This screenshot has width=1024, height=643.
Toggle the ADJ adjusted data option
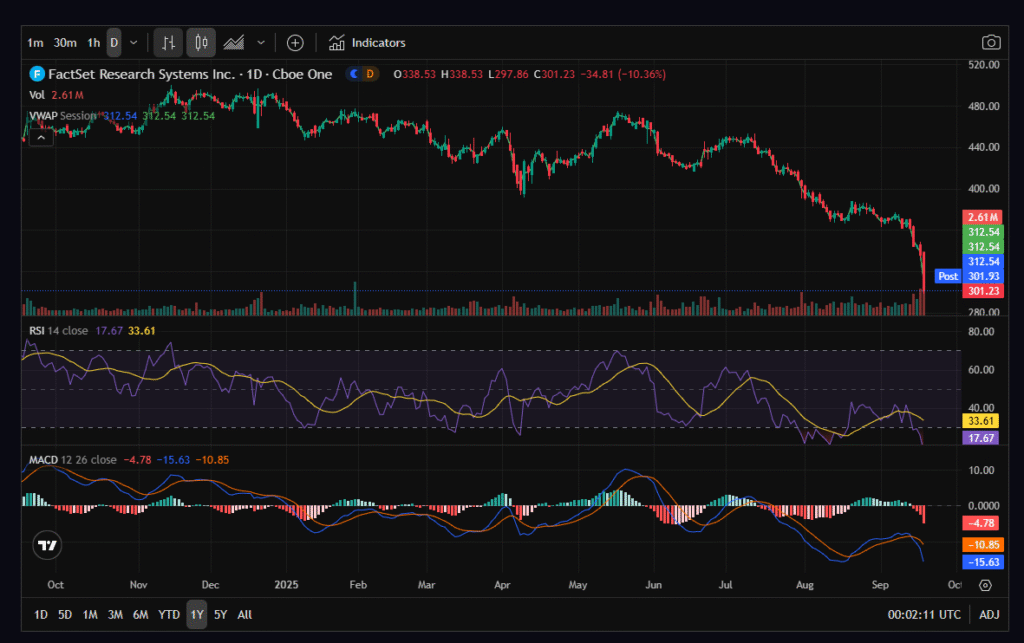(x=989, y=615)
